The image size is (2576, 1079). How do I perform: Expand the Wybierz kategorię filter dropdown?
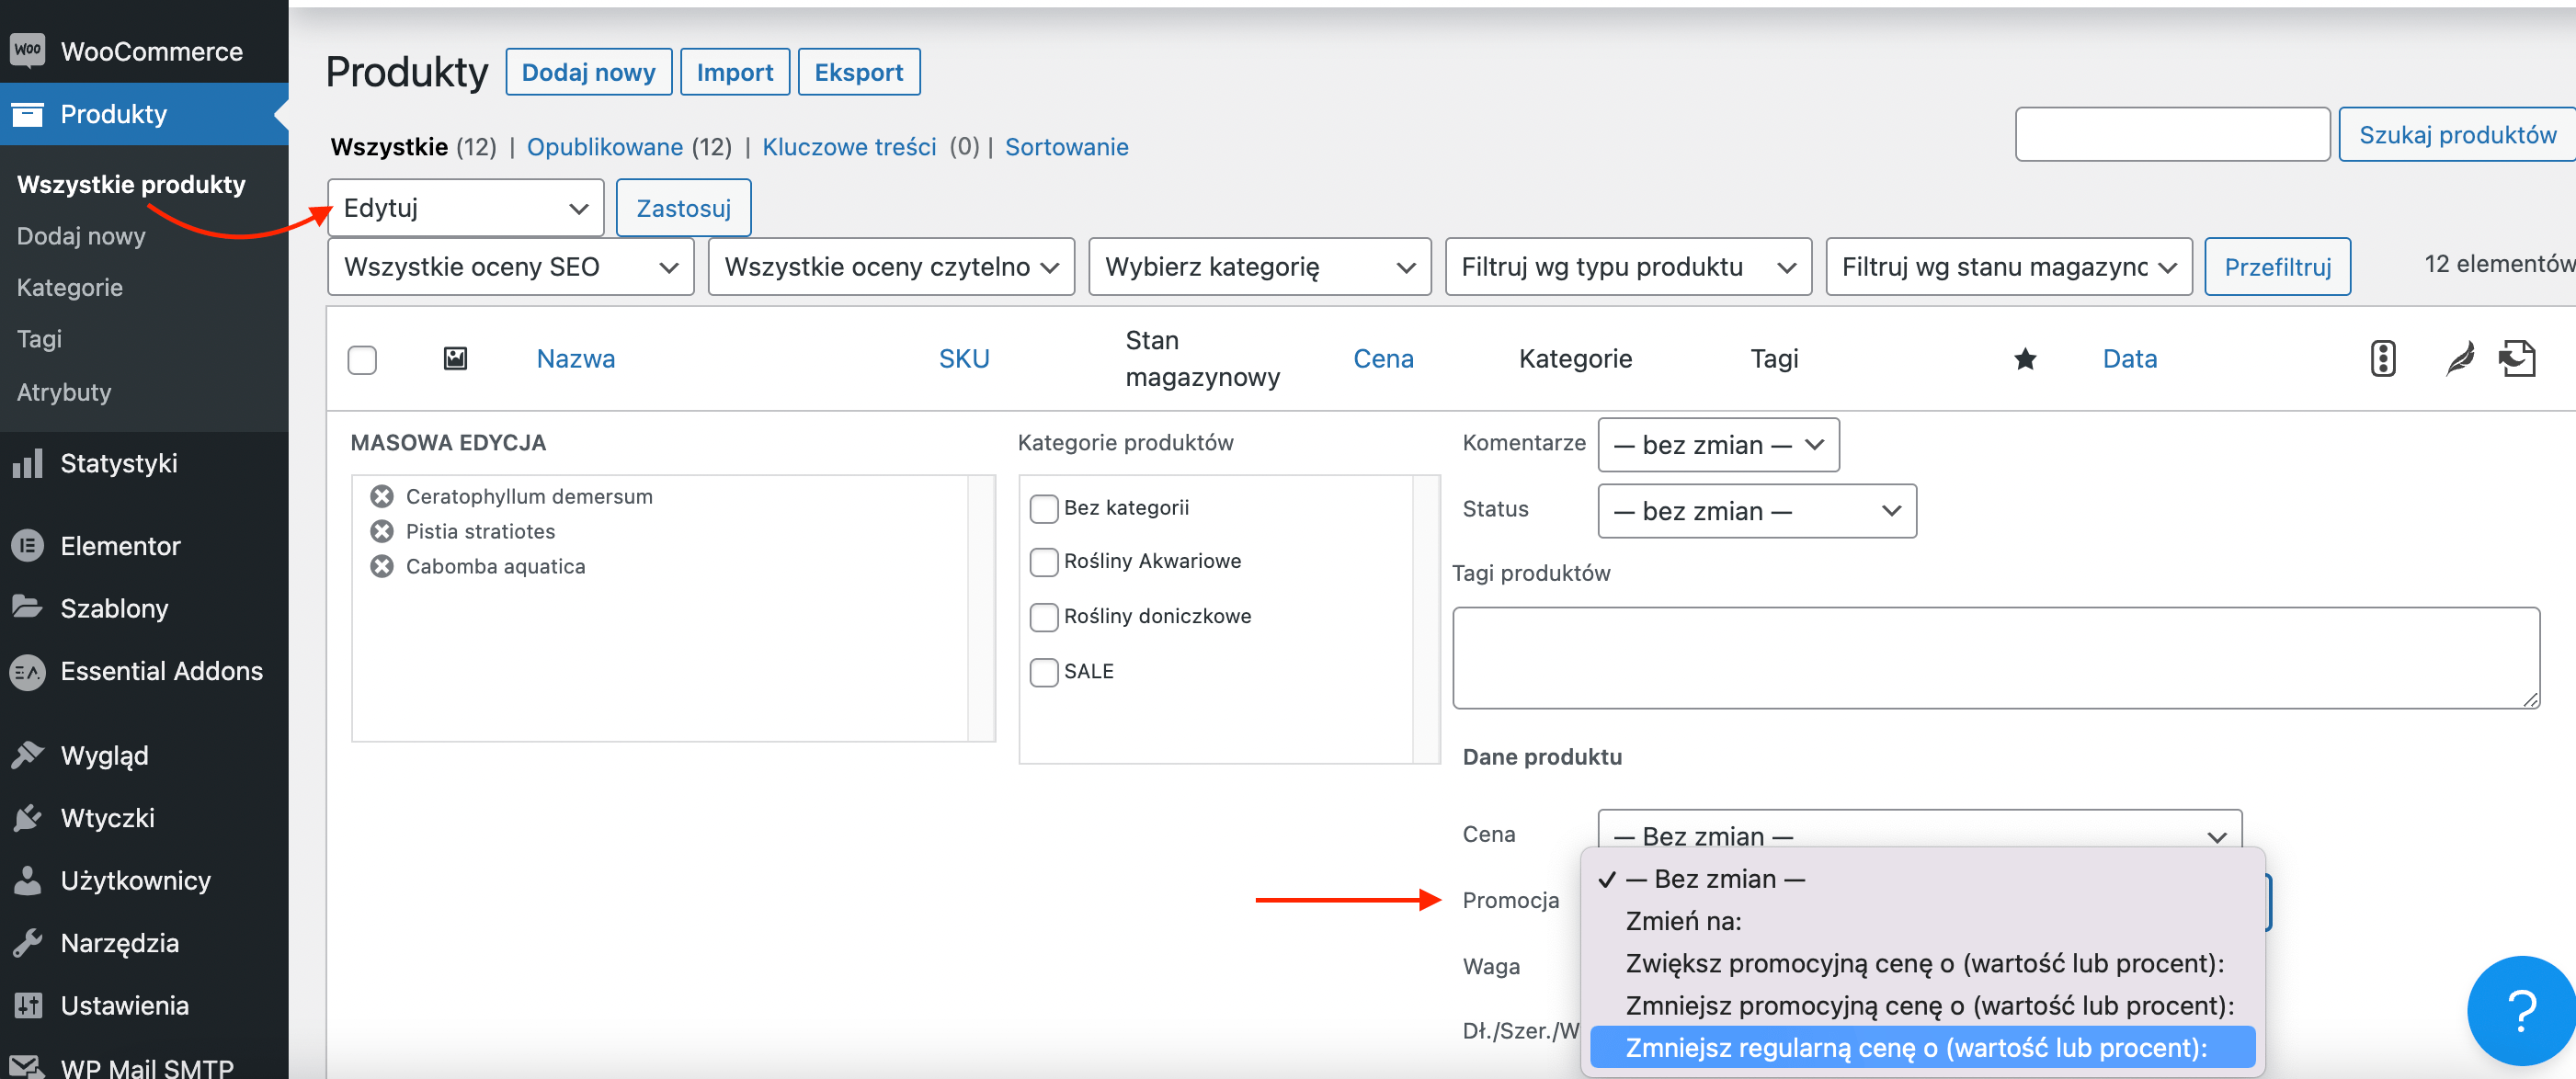1259,267
